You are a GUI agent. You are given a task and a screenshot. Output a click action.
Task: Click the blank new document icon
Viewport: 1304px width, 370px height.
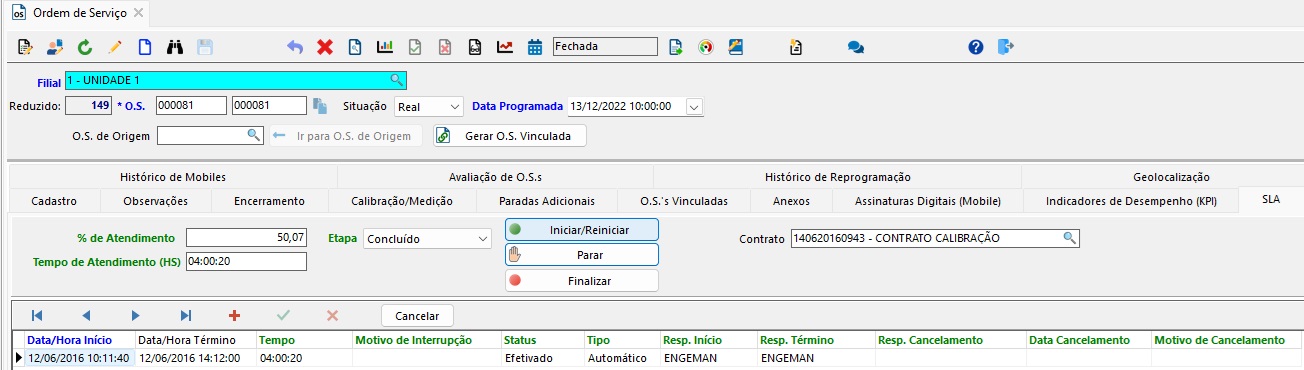(145, 47)
